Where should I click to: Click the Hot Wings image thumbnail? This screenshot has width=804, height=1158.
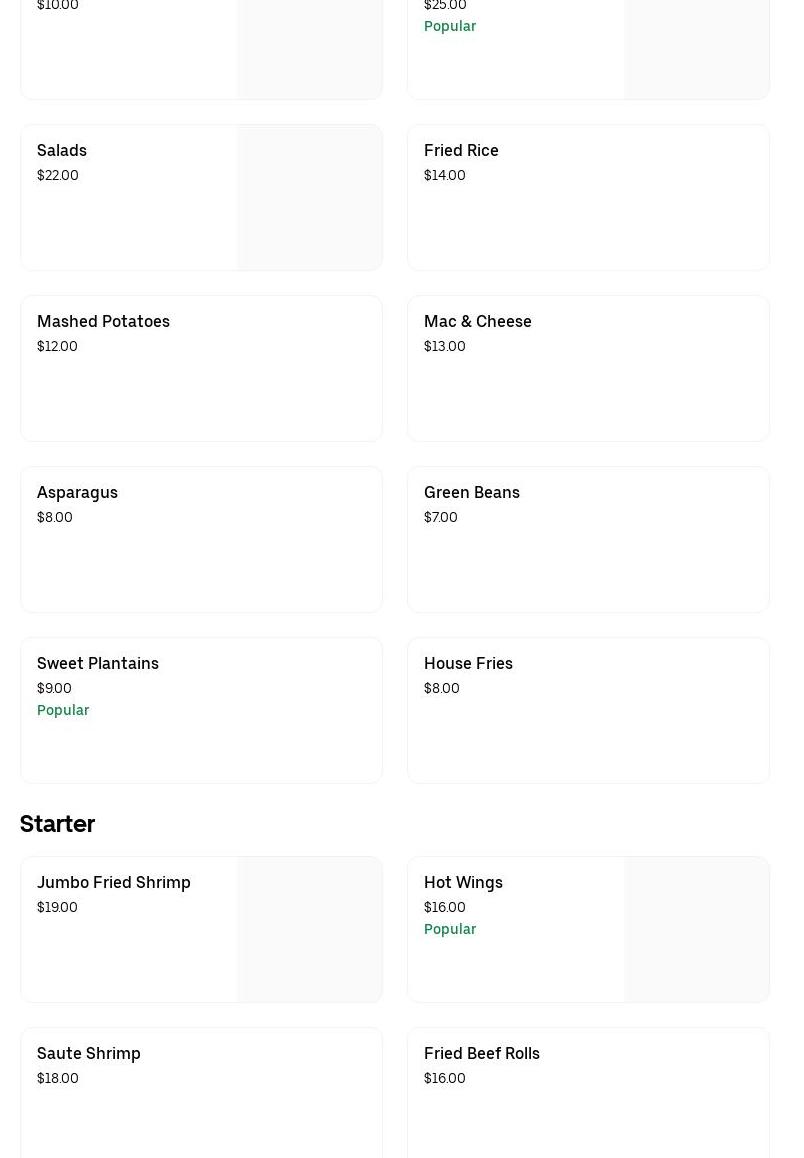coord(696,929)
